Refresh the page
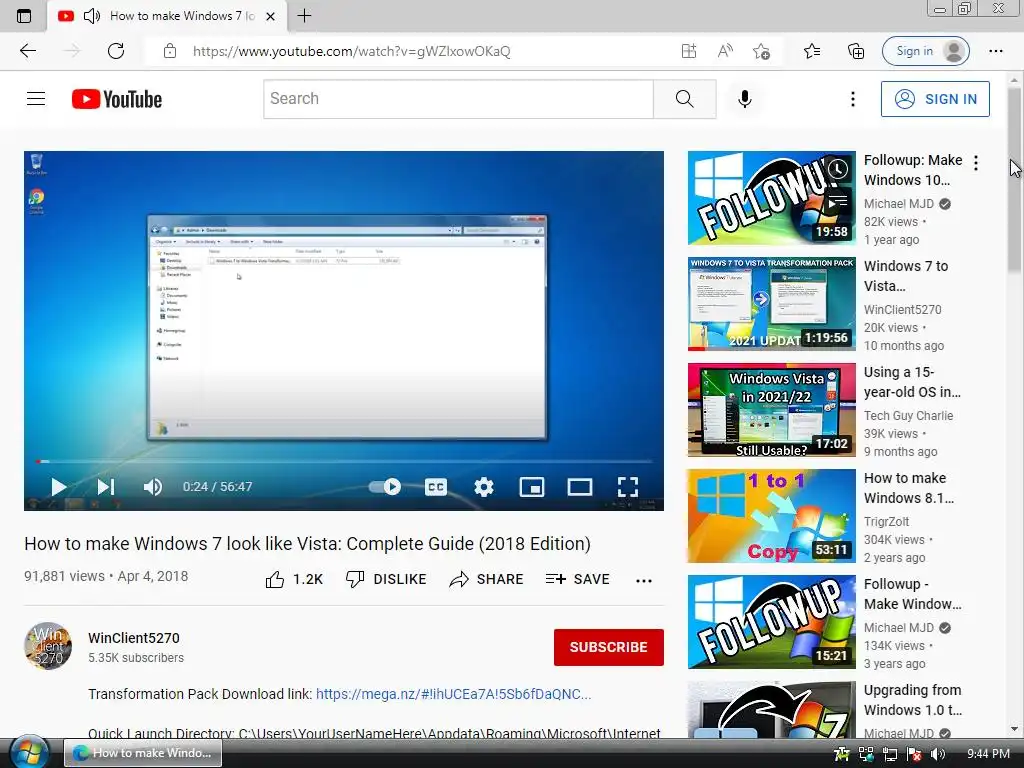This screenshot has width=1024, height=768. click(x=116, y=51)
